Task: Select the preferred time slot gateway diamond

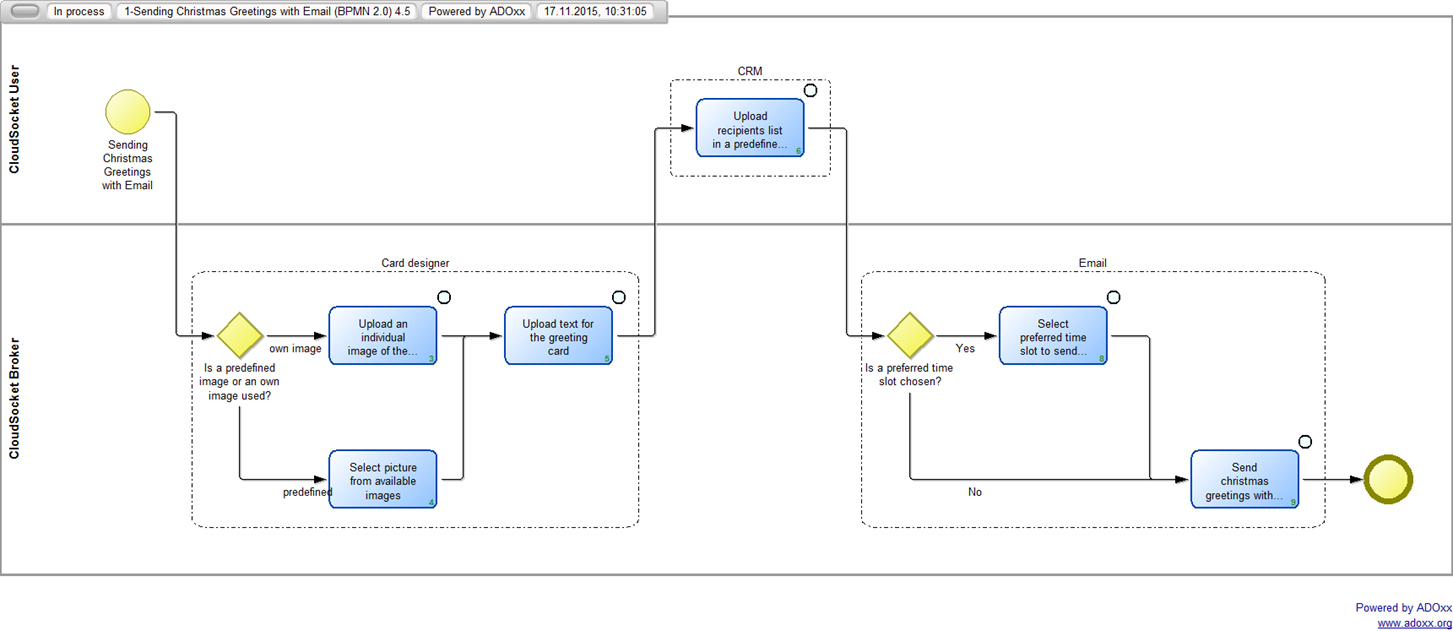Action: pyautogui.click(x=910, y=335)
